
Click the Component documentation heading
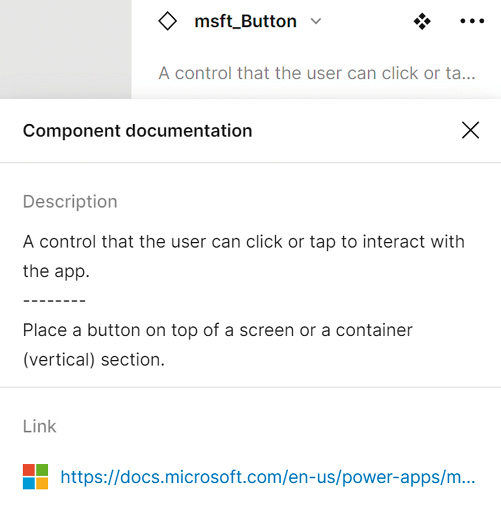coord(137,130)
